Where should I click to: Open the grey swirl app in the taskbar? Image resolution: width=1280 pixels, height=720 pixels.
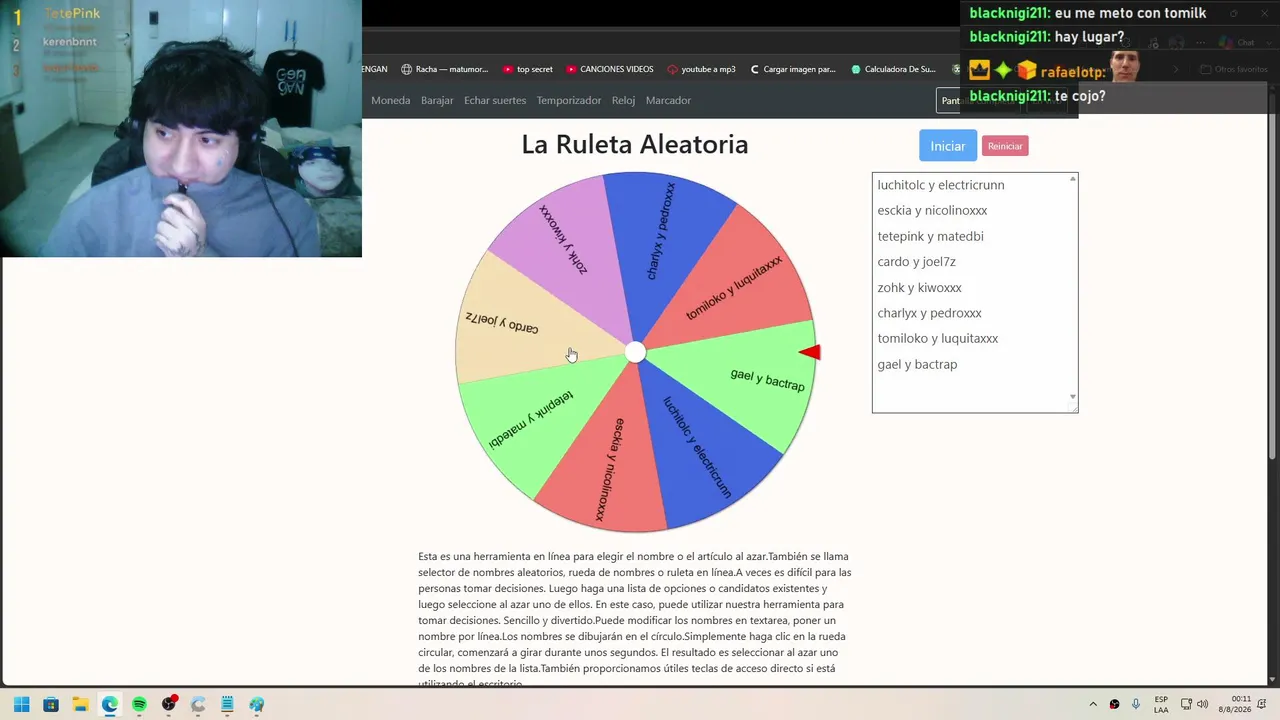point(198,705)
